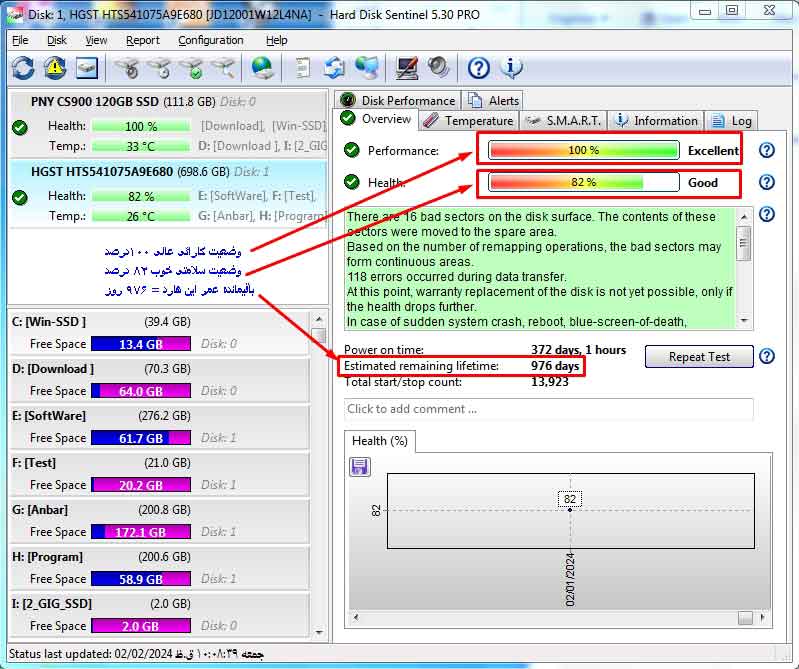This screenshot has height=669, width=799.
Task: Click the 976 days remaining lifetime value
Action: [x=555, y=366]
